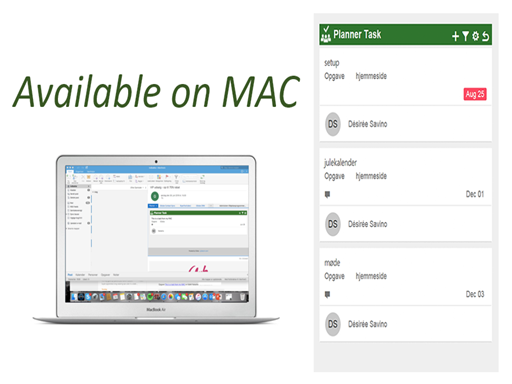Click hjemmeside label in møde card
The height and width of the screenshot is (384, 512).
371,276
